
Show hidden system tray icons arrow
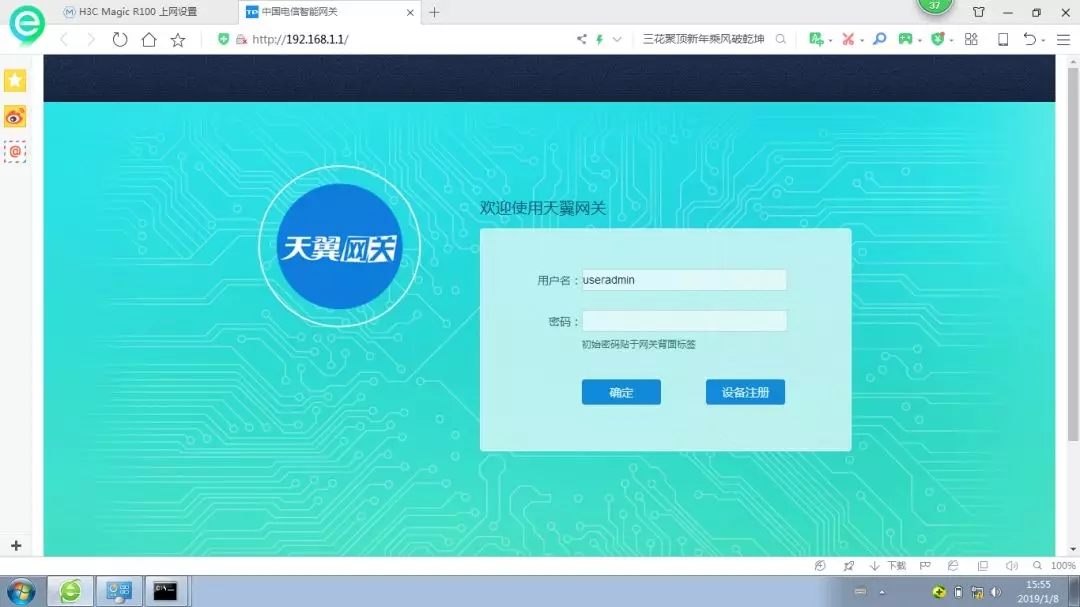click(882, 592)
